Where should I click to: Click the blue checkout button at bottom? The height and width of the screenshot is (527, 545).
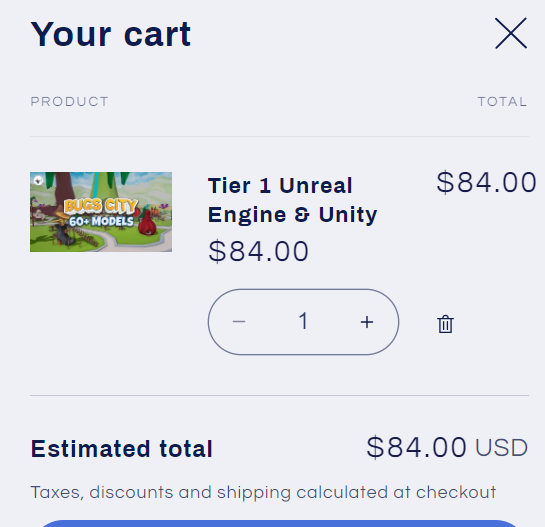[x=280, y=524]
